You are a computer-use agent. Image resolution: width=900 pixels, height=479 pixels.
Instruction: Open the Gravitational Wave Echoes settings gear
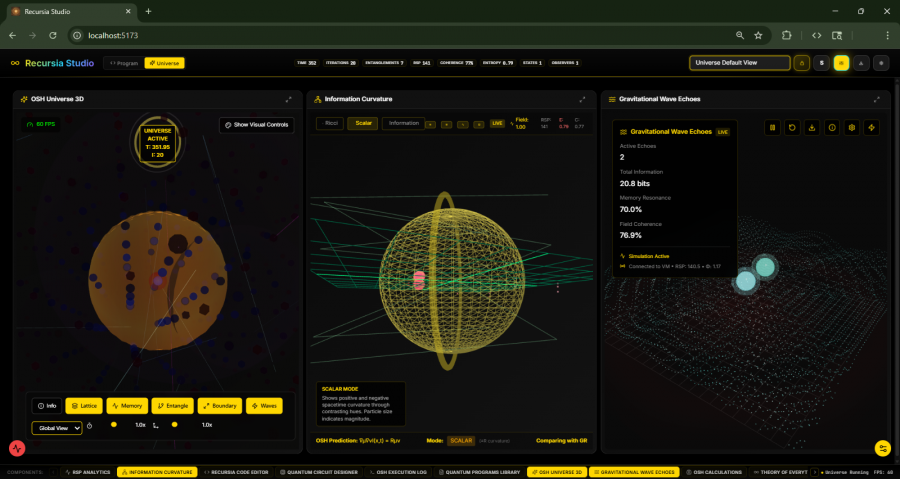tap(852, 128)
